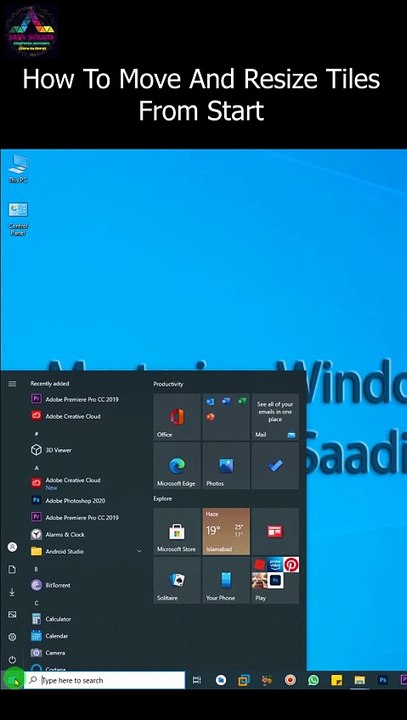Click the Productivity group header
Viewport: 407px width, 720px height.
tap(168, 384)
